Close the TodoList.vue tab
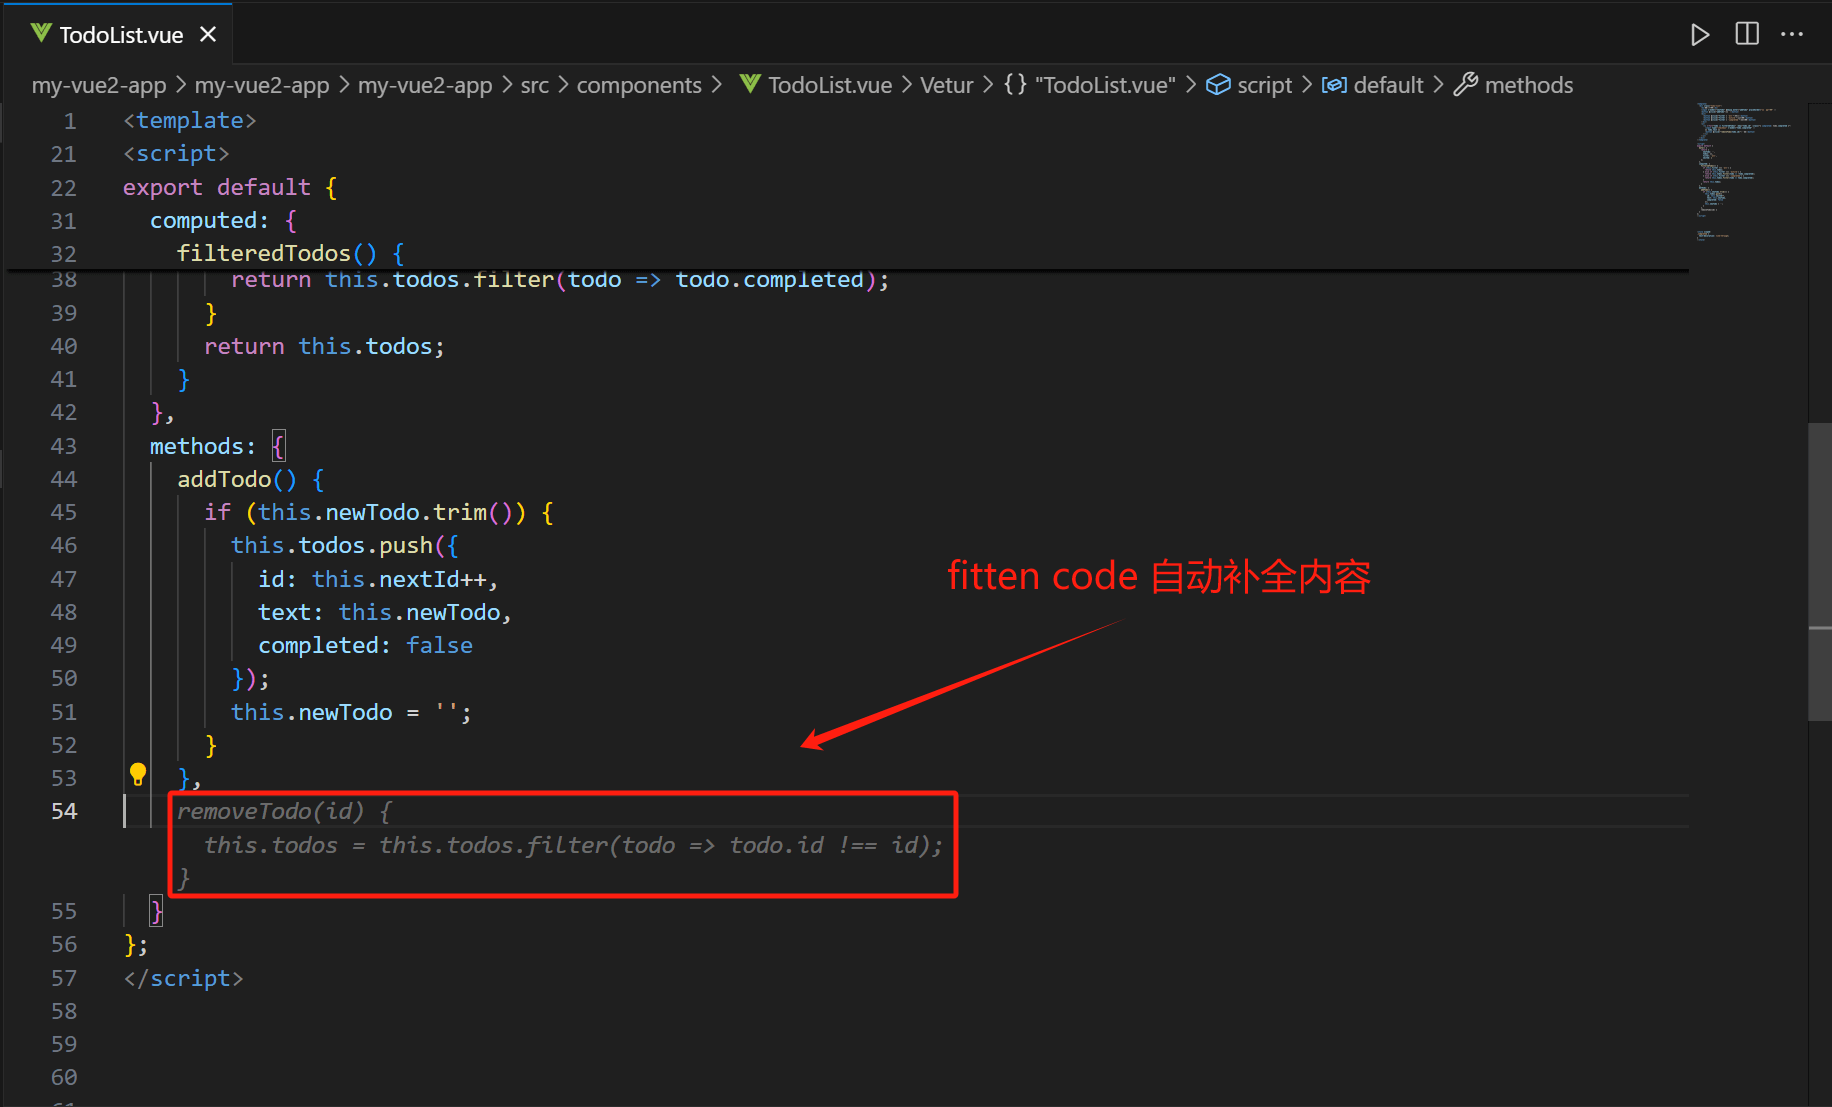This screenshot has height=1107, width=1832. (x=208, y=35)
